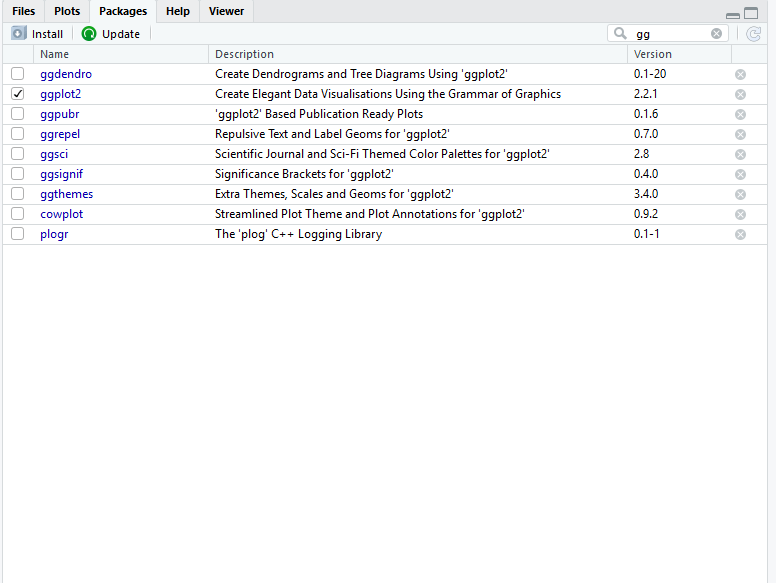Switch to the Files tab
Viewport: 776px width, 583px height.
point(24,11)
